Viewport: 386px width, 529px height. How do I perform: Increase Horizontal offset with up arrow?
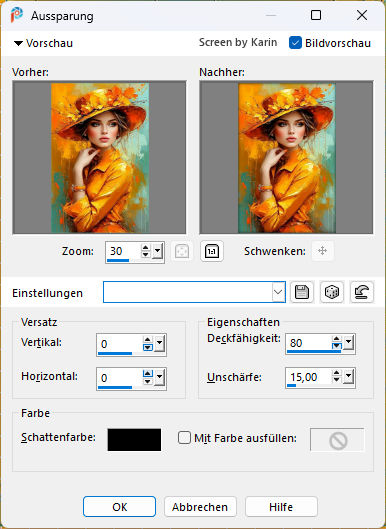[148, 374]
